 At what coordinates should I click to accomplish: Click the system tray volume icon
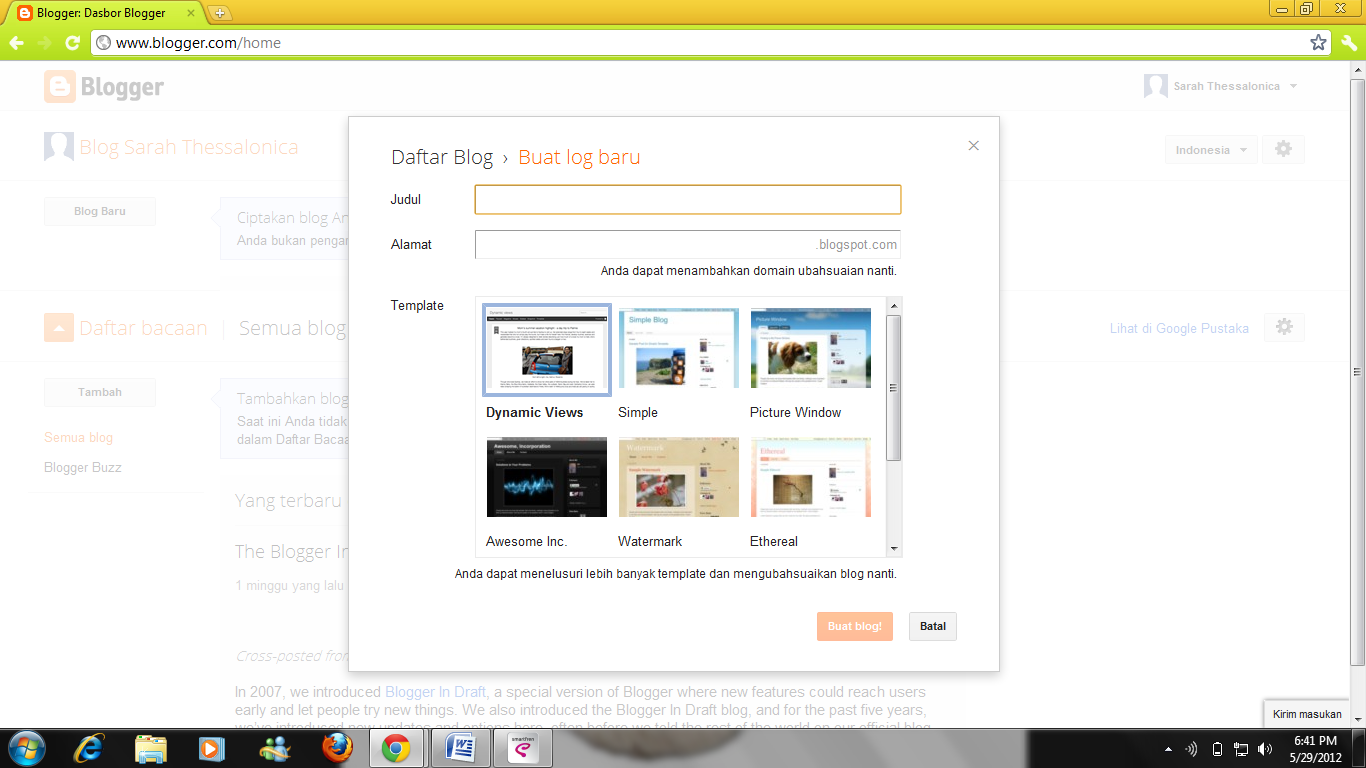pos(1266,749)
